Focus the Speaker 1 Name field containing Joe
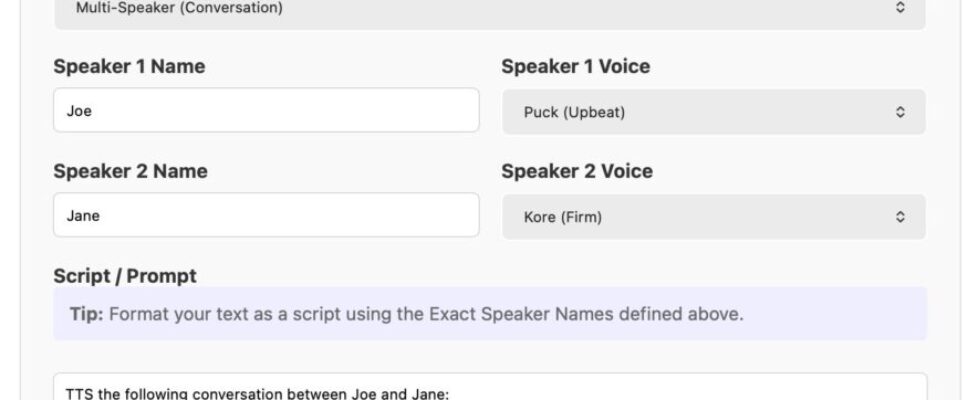Image resolution: width=978 pixels, height=400 pixels. tap(266, 111)
